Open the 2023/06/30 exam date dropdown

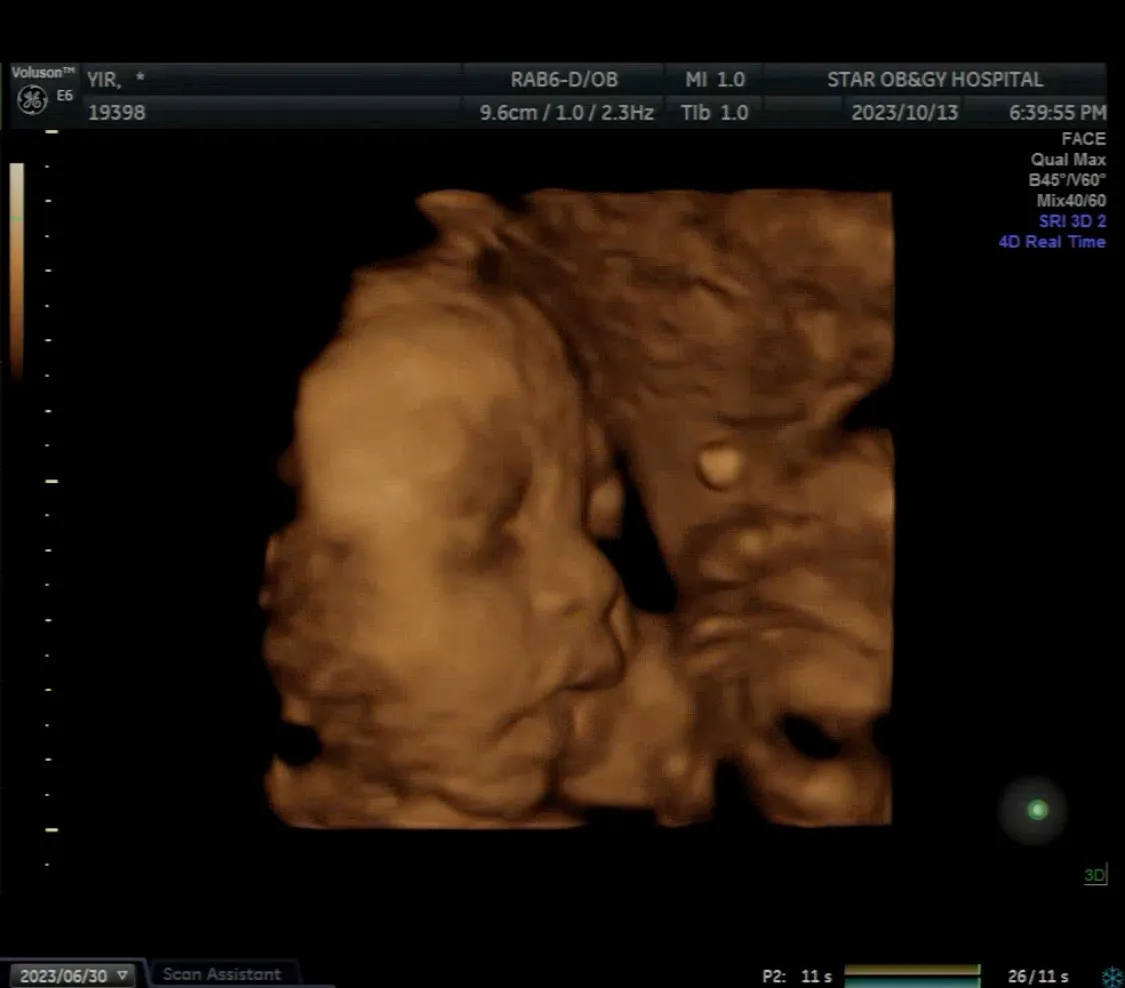click(x=73, y=976)
